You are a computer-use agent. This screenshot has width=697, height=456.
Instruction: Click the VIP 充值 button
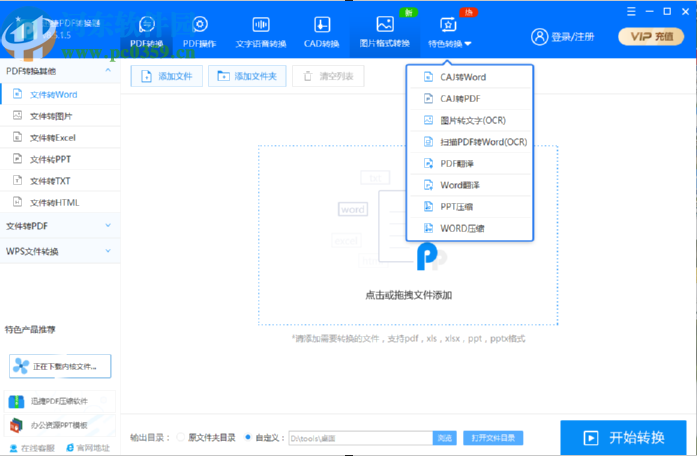click(651, 36)
